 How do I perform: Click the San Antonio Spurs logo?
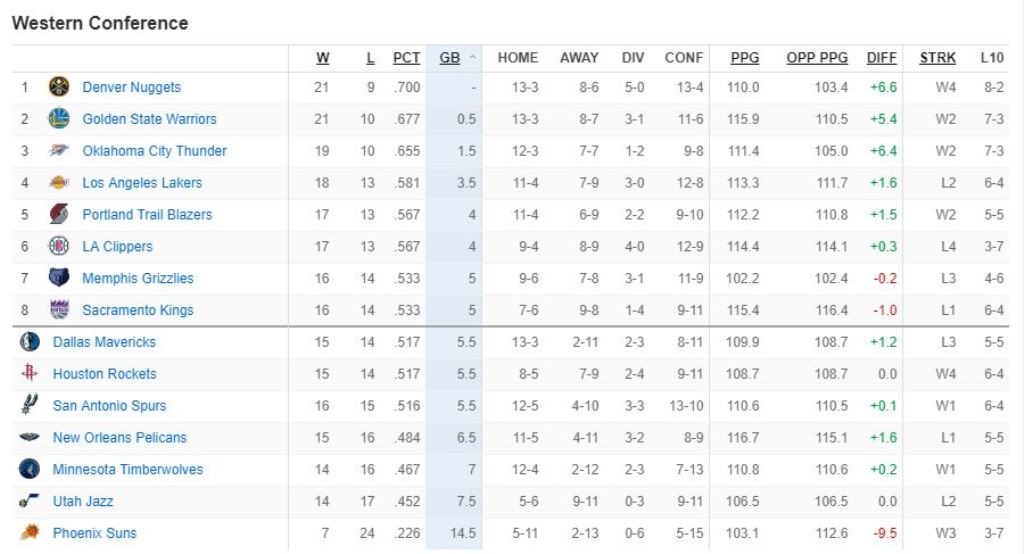pos(29,406)
